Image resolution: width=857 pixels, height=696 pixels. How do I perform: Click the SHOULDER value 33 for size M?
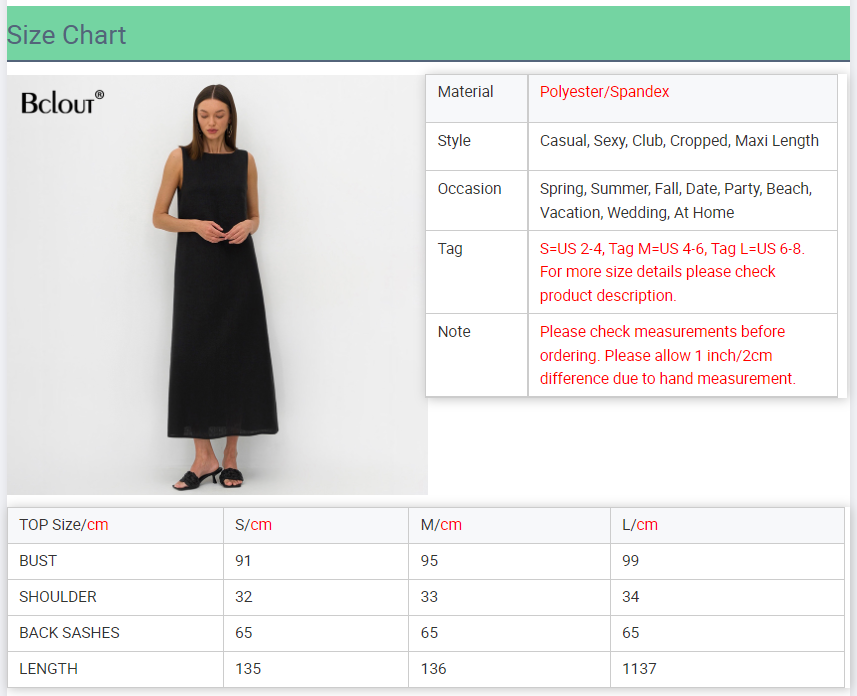point(430,597)
